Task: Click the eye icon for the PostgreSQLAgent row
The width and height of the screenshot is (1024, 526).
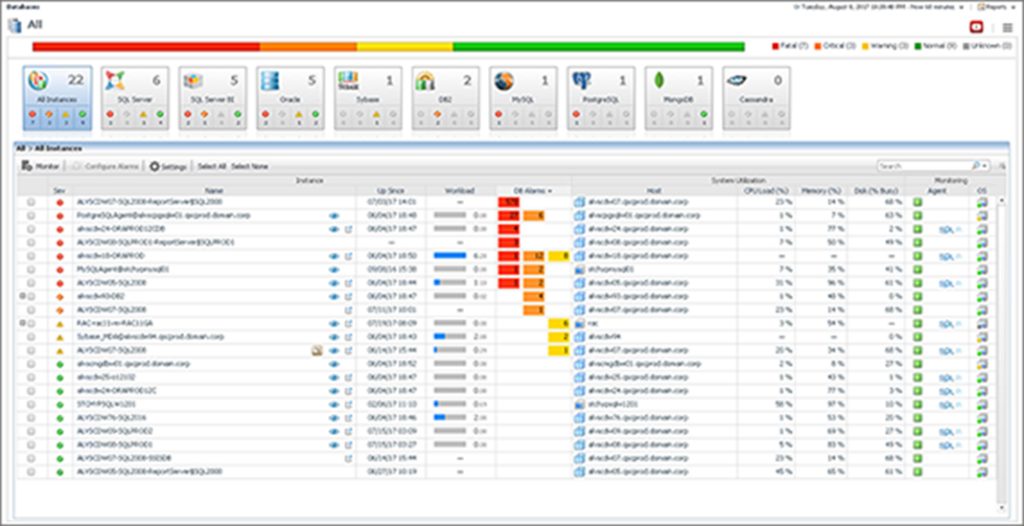Action: pos(333,215)
